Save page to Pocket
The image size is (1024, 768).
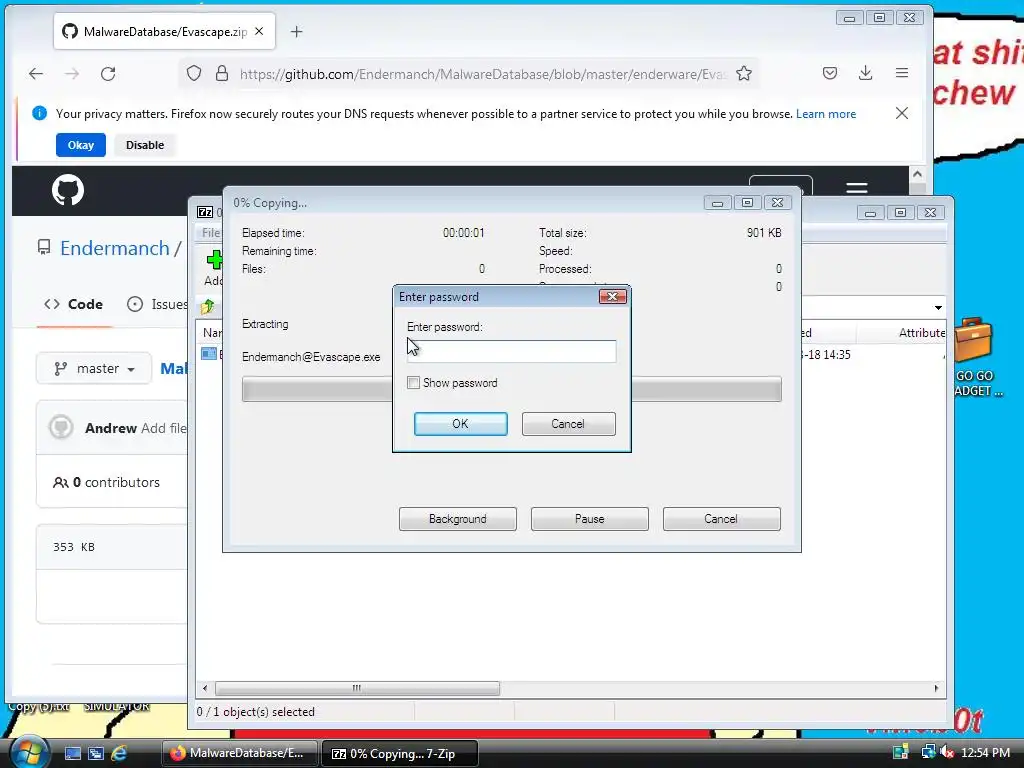(x=830, y=73)
